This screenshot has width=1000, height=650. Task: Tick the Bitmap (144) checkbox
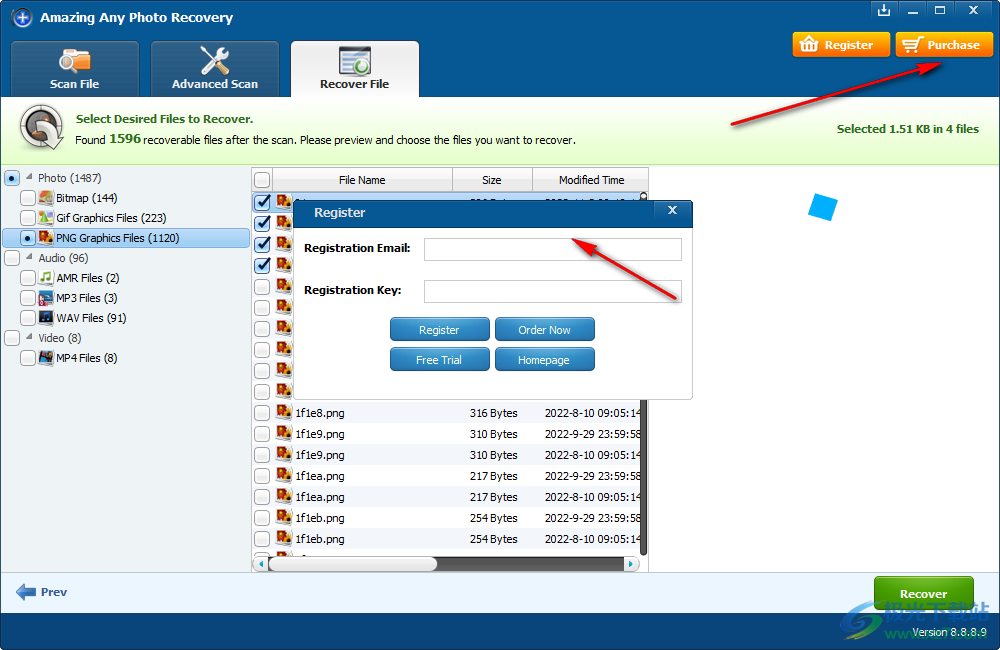[28, 198]
